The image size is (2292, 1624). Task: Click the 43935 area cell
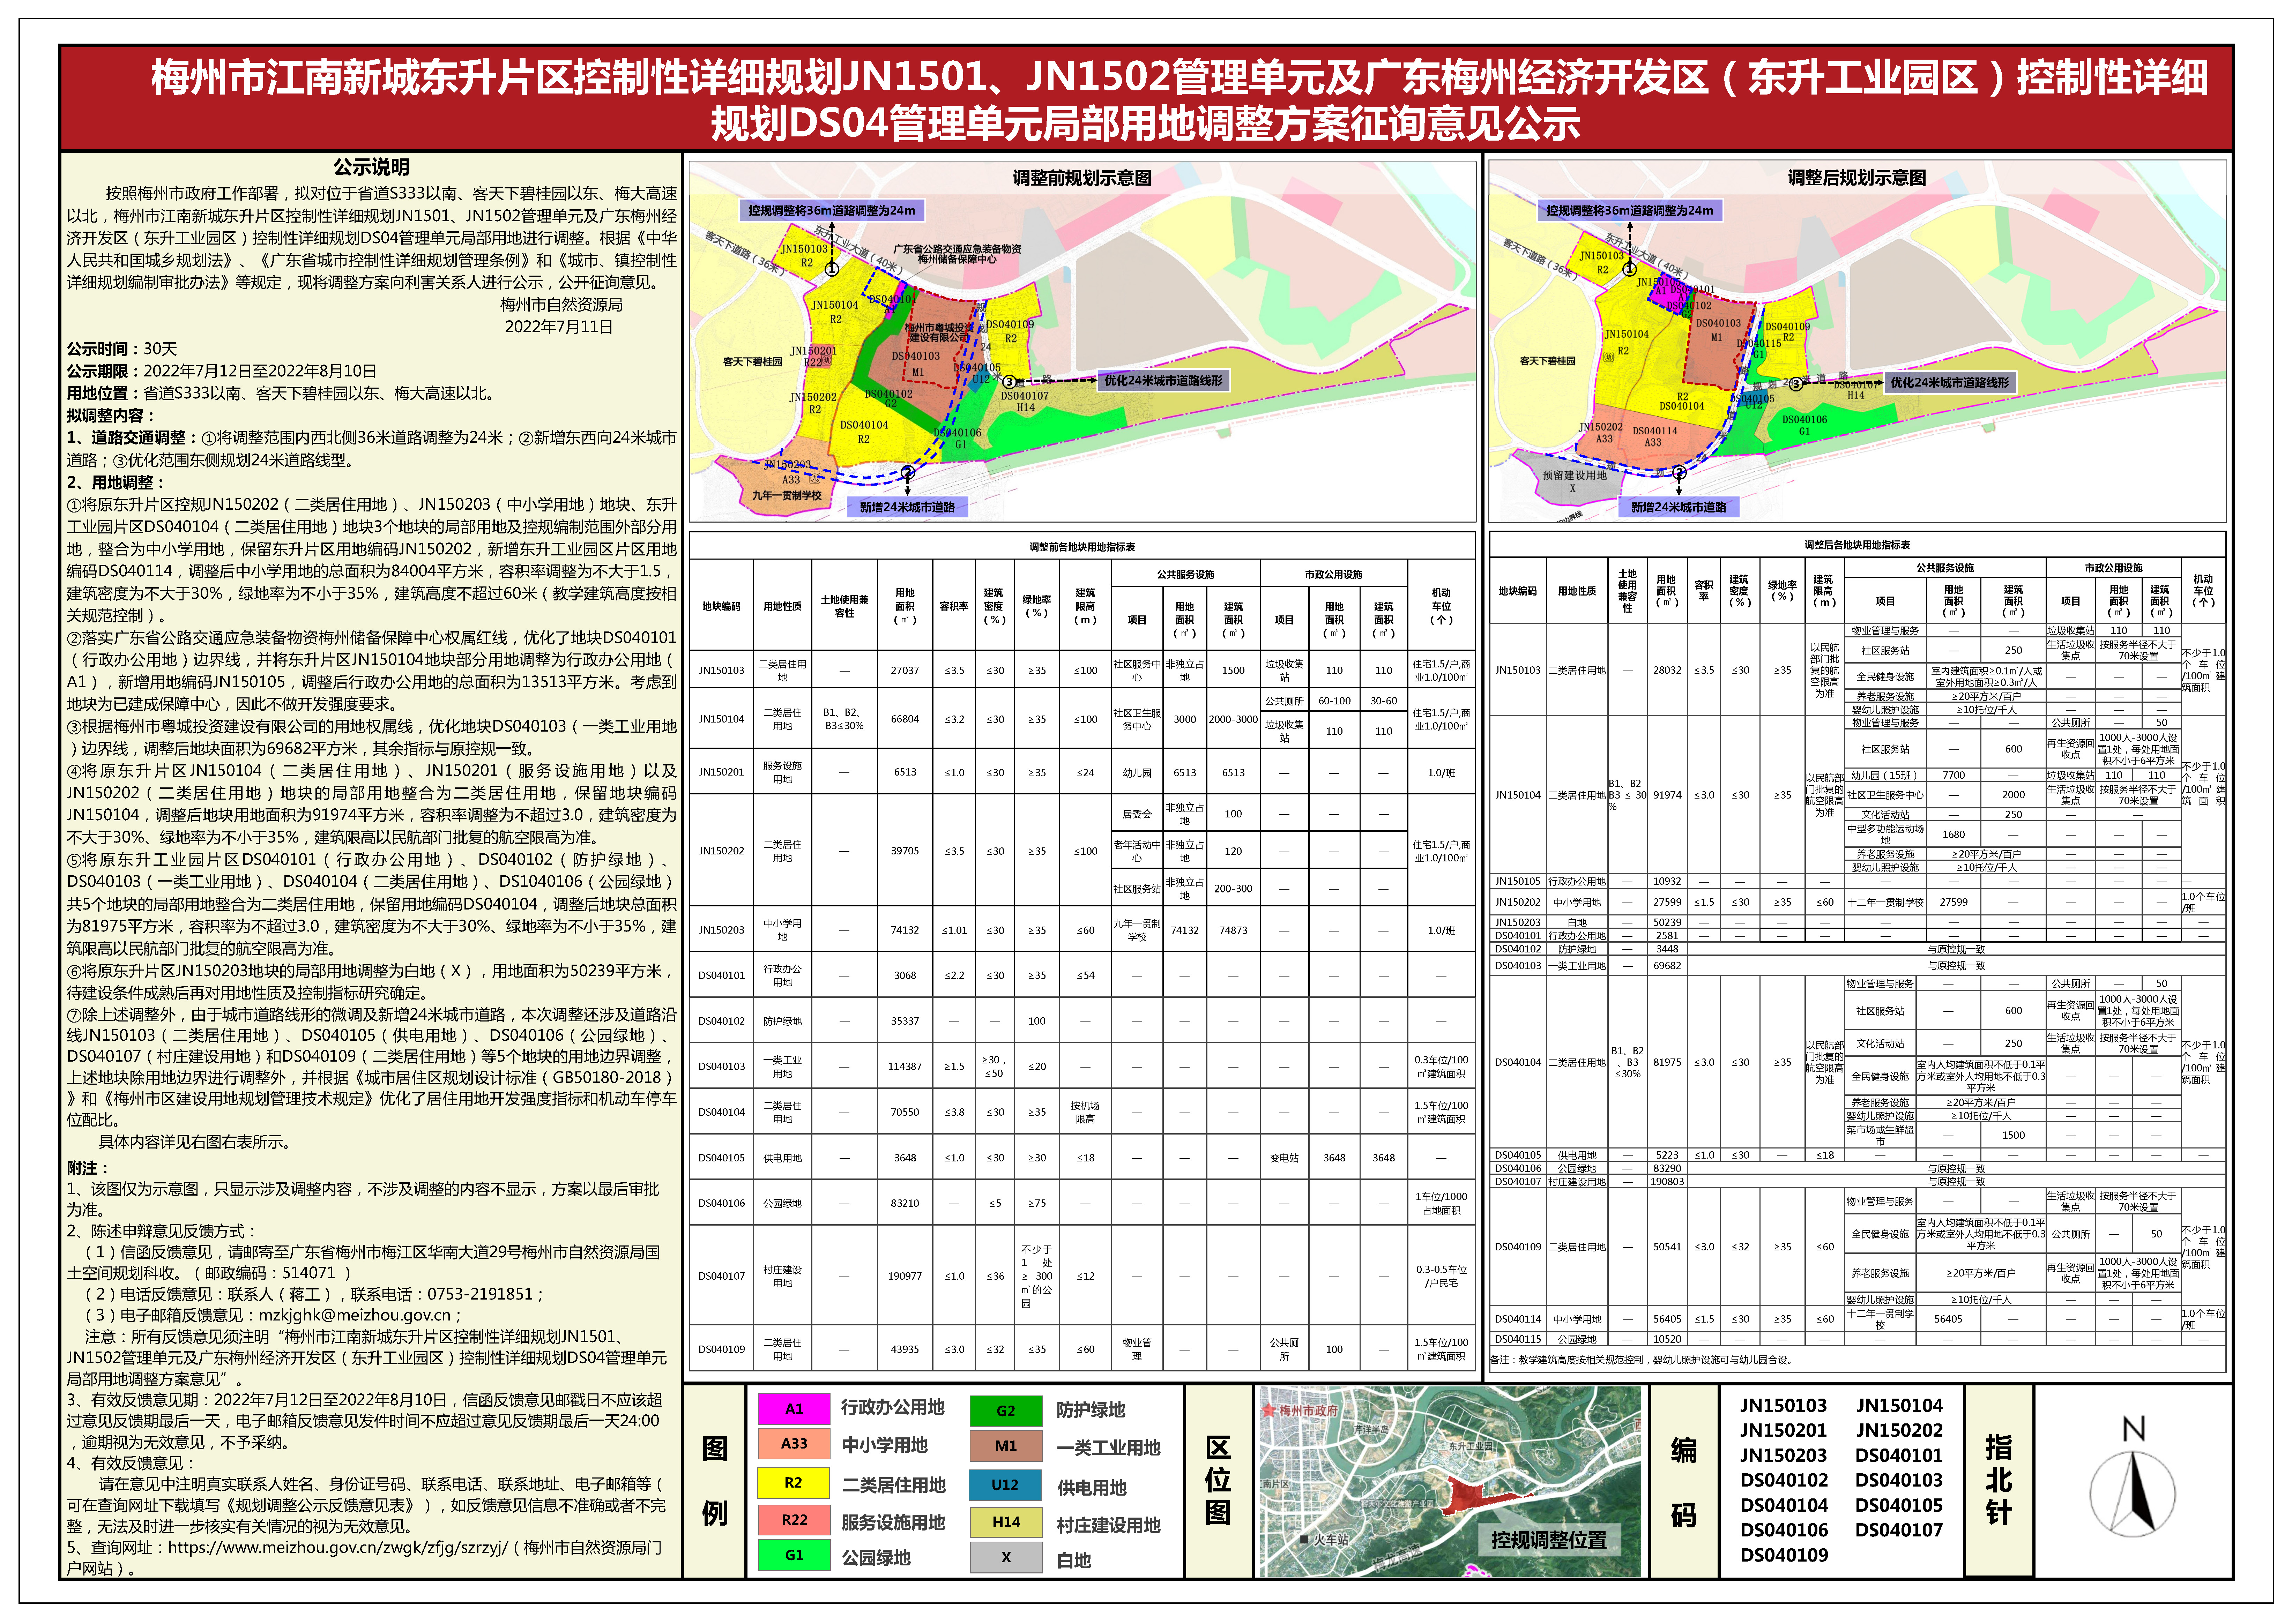pyautogui.click(x=904, y=1349)
